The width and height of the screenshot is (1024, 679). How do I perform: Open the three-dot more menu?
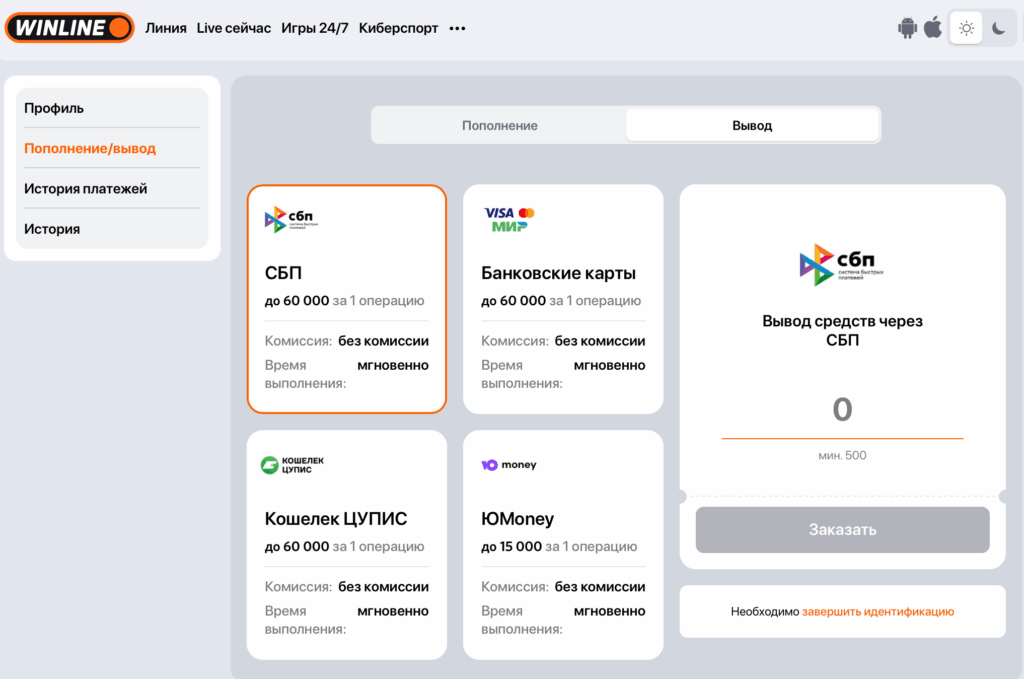(x=457, y=28)
